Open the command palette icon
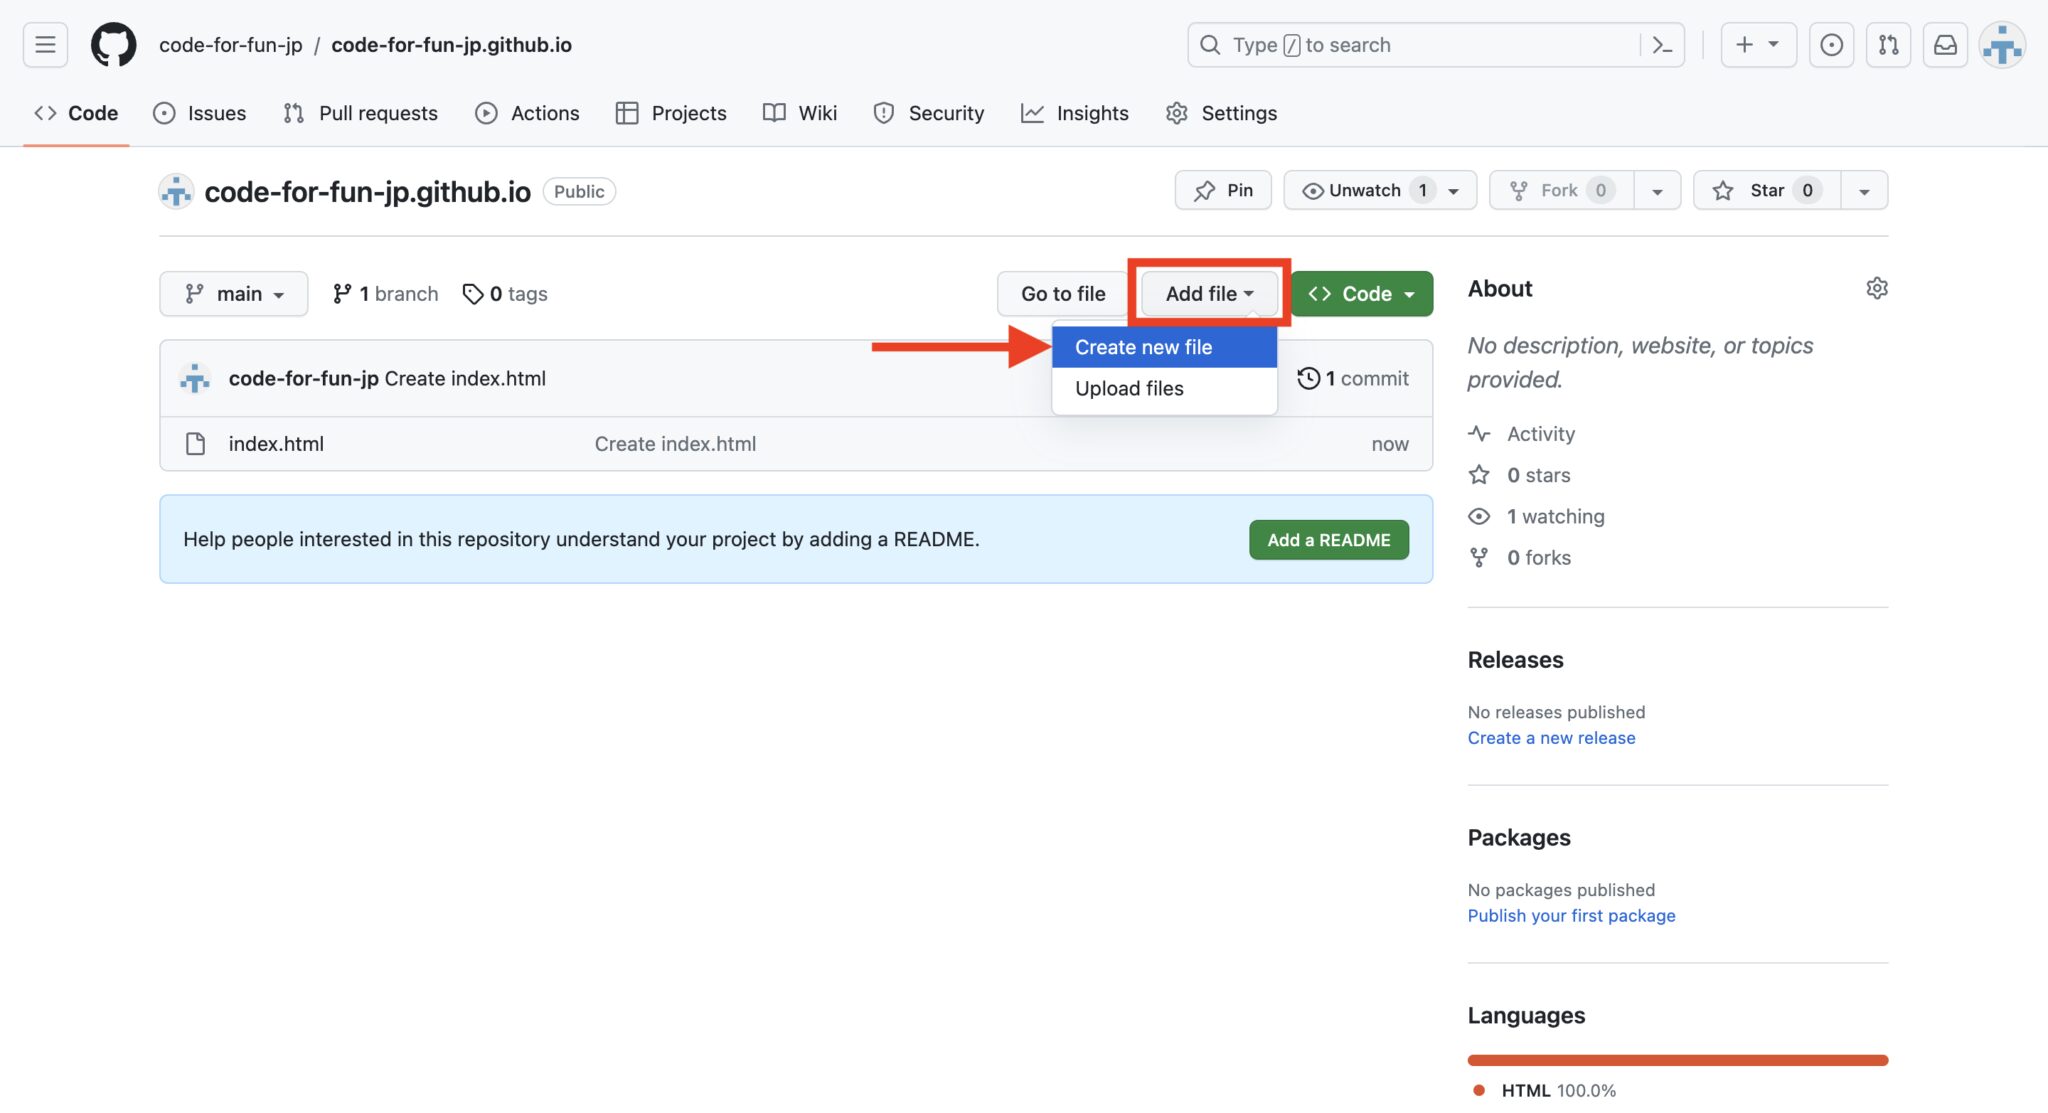Image resolution: width=2048 pixels, height=1113 pixels. (x=1662, y=45)
